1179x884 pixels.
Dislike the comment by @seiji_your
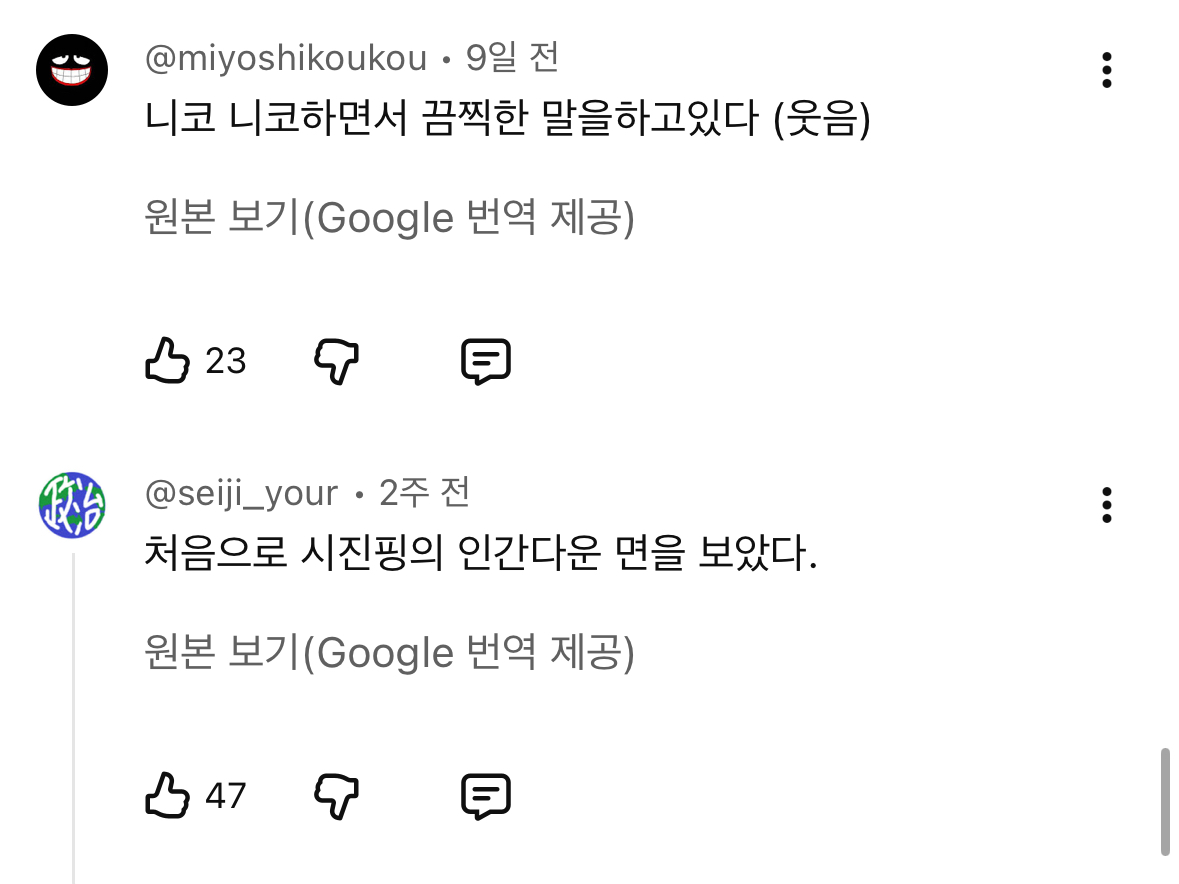(337, 796)
